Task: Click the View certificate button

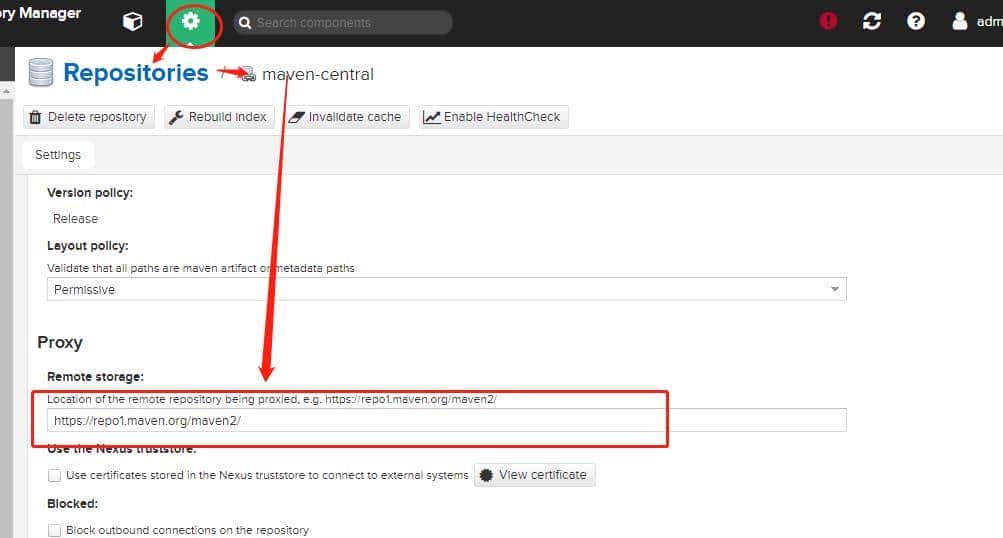Action: point(535,475)
